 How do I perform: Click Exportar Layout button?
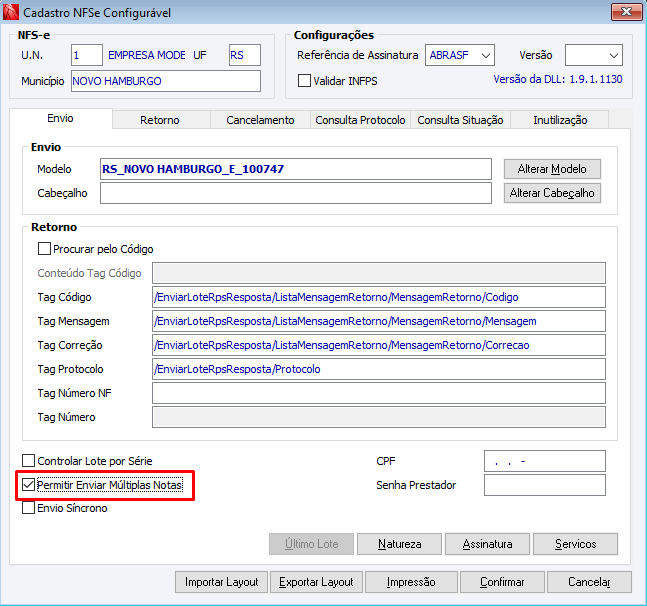pyautogui.click(x=316, y=582)
